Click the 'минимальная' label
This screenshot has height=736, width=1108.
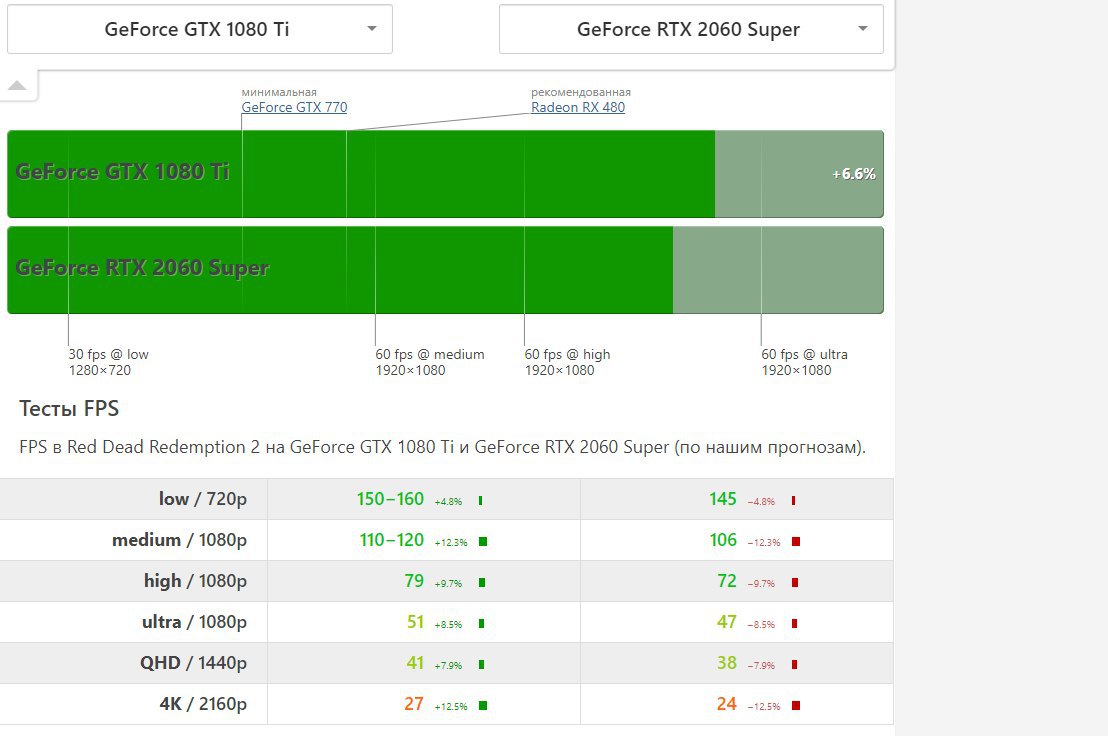(x=279, y=92)
